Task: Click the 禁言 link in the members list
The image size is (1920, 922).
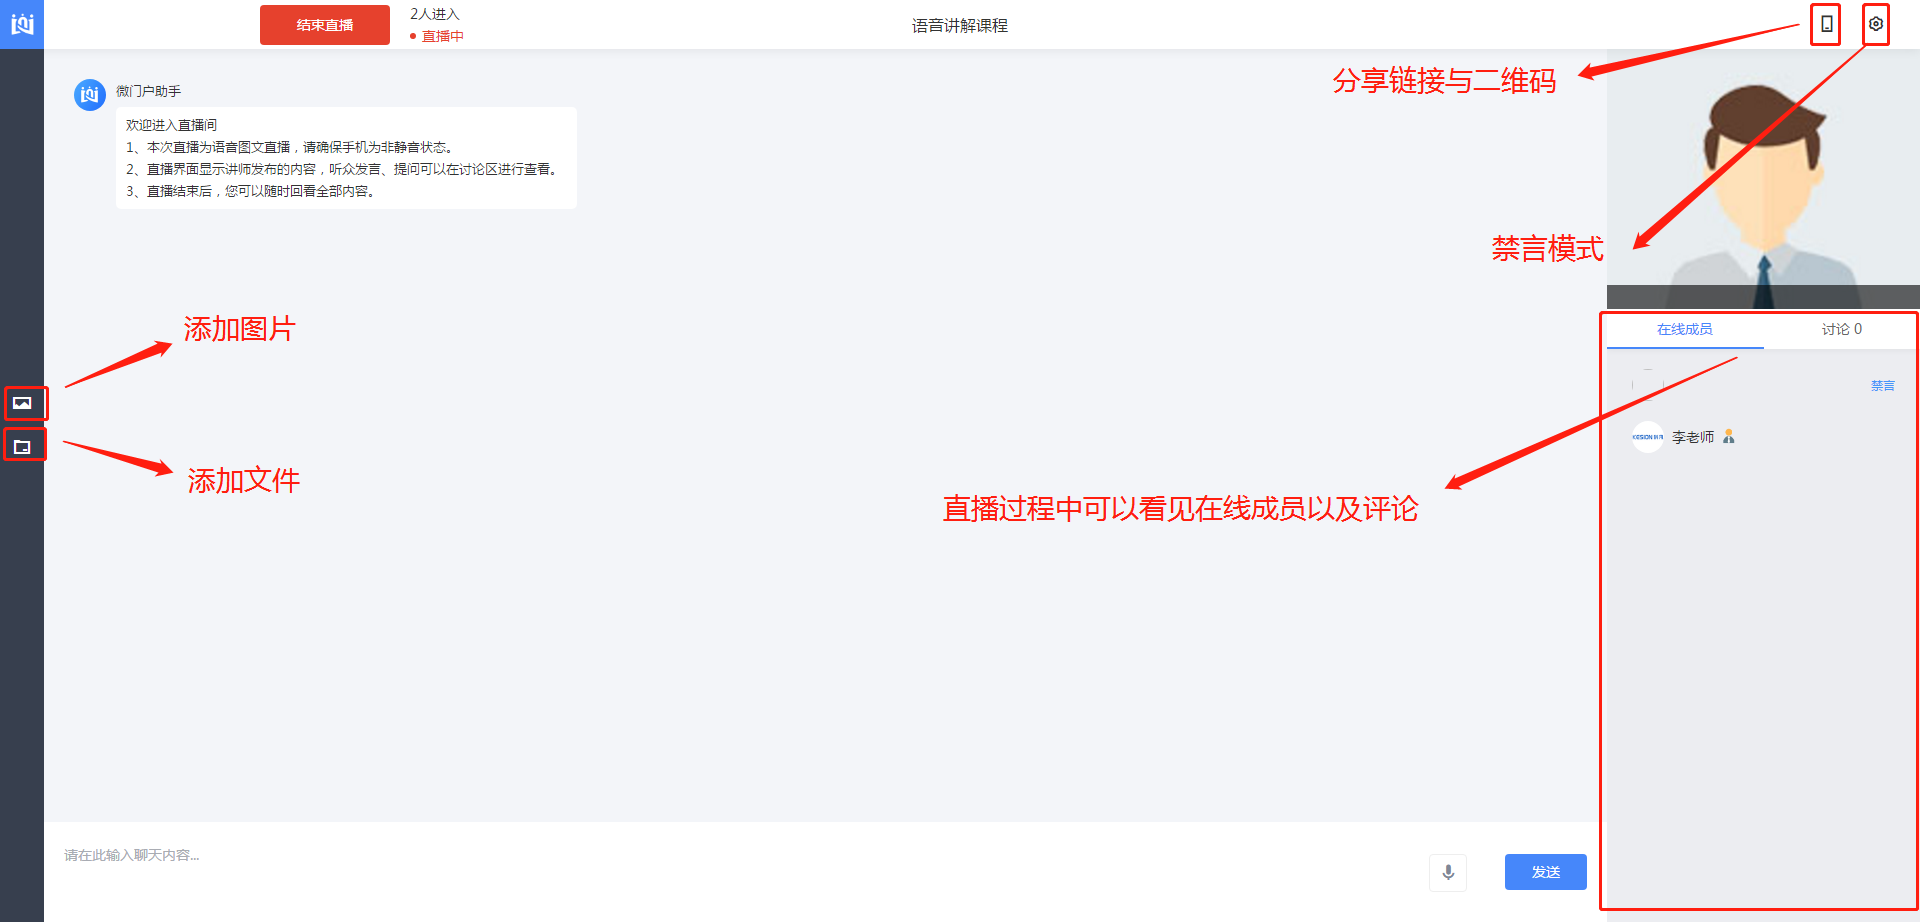Action: pos(1883,386)
